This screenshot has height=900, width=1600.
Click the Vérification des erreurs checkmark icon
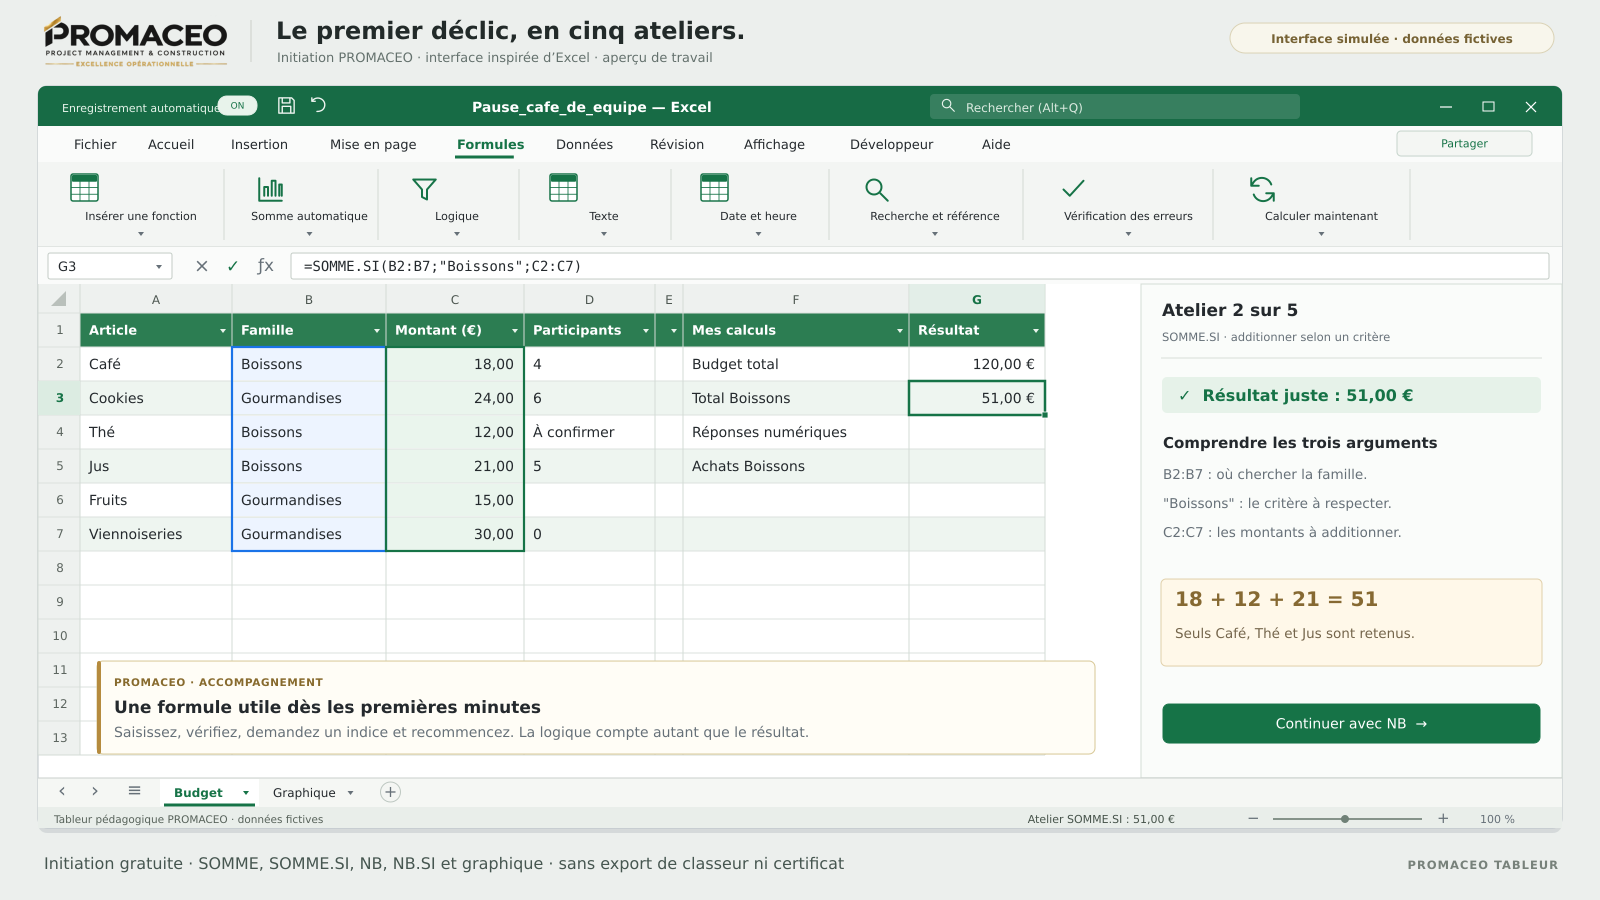tap(1073, 188)
